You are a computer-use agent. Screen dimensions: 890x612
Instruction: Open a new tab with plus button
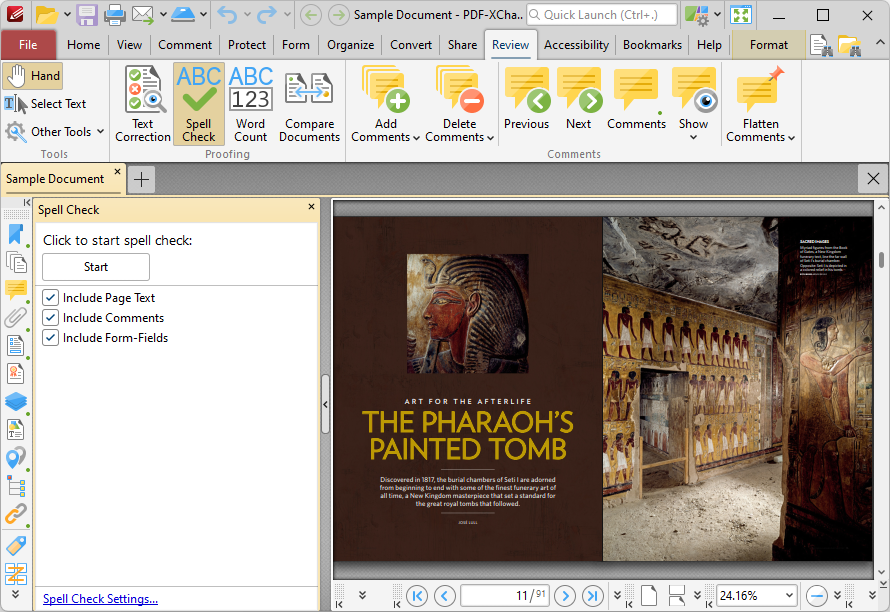141,179
